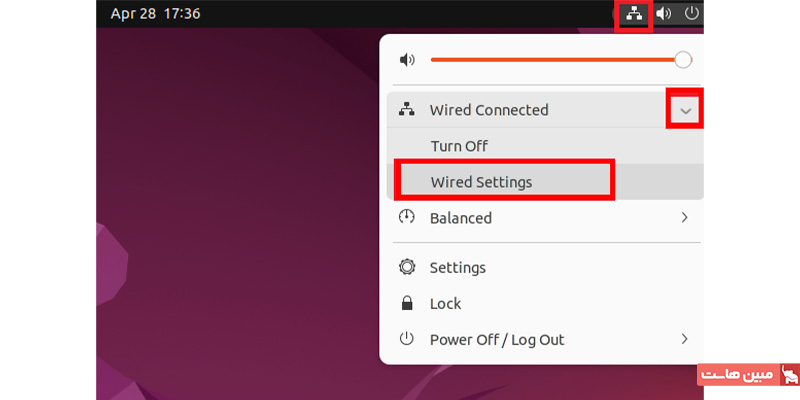Click the volume slider track
Image resolution: width=800 pixels, height=400 pixels.
[550, 60]
